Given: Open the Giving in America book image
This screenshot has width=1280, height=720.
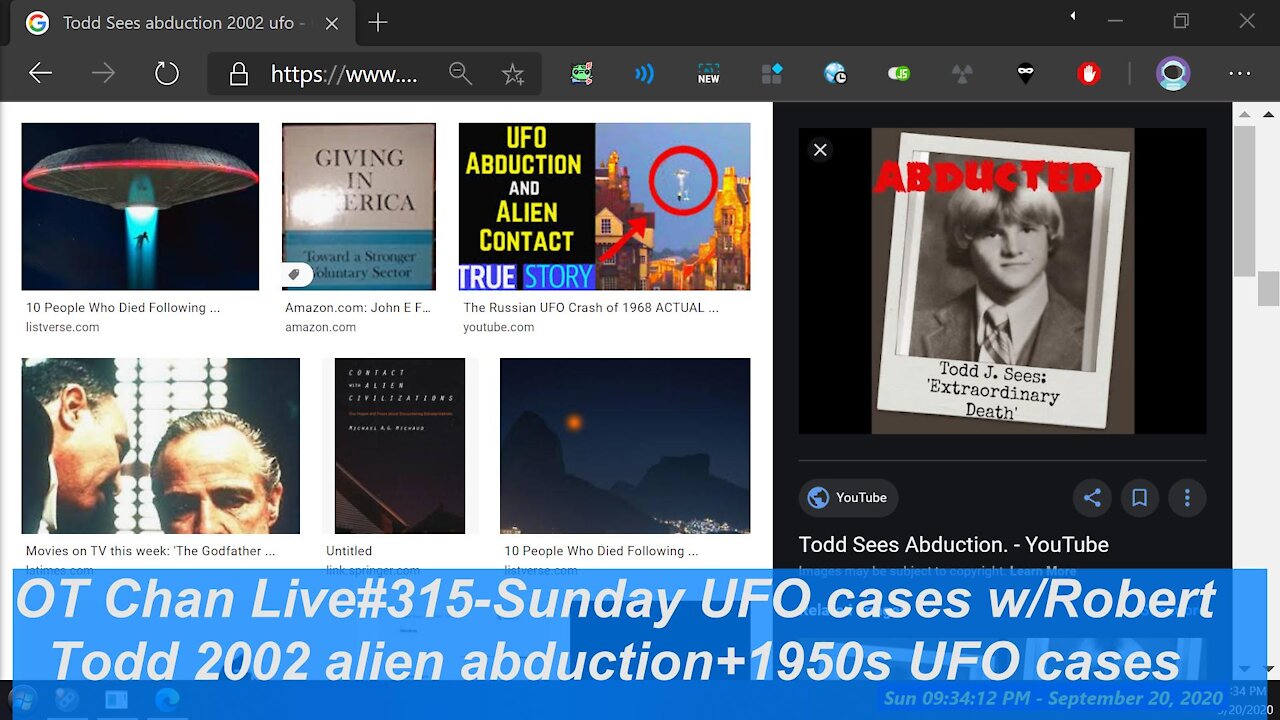Looking at the screenshot, I should click(x=359, y=207).
